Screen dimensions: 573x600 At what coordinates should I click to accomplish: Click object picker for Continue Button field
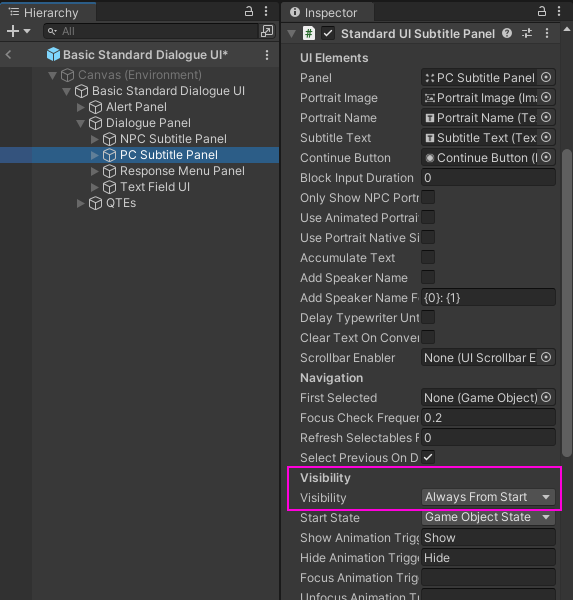546,157
